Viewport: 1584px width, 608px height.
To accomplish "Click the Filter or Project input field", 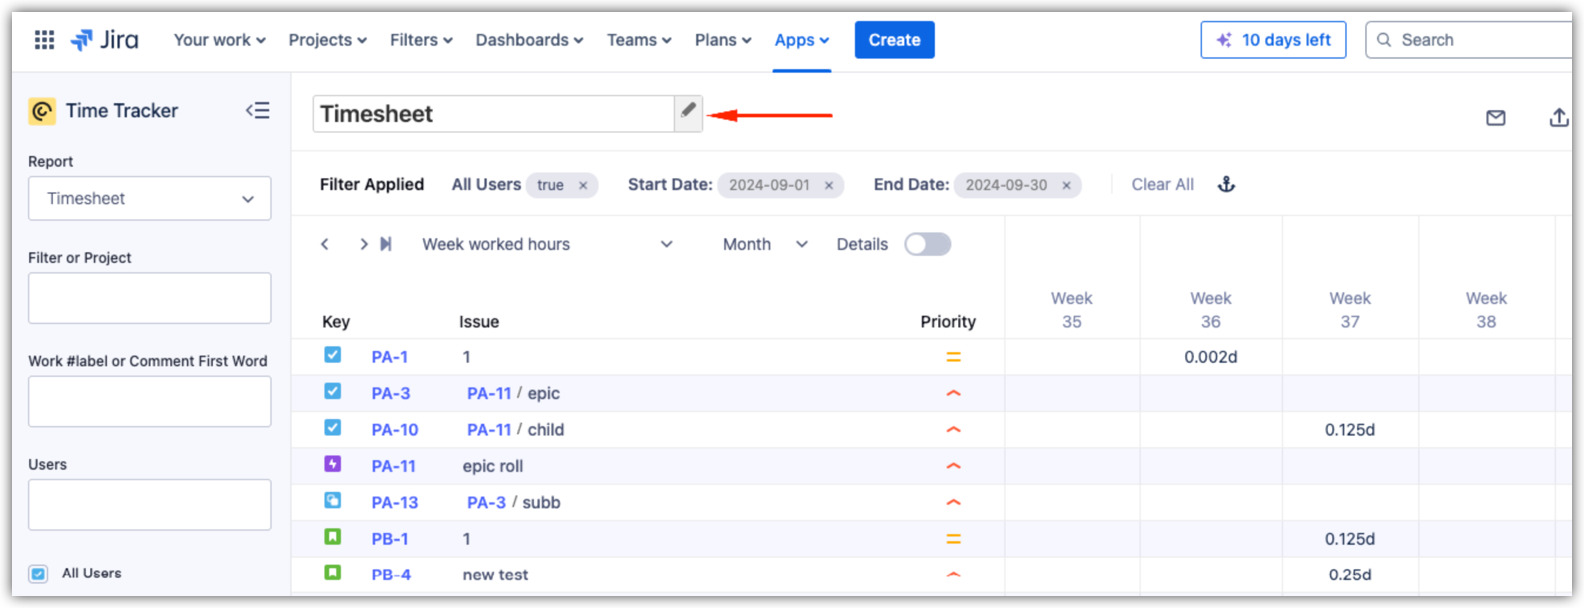I will [150, 298].
